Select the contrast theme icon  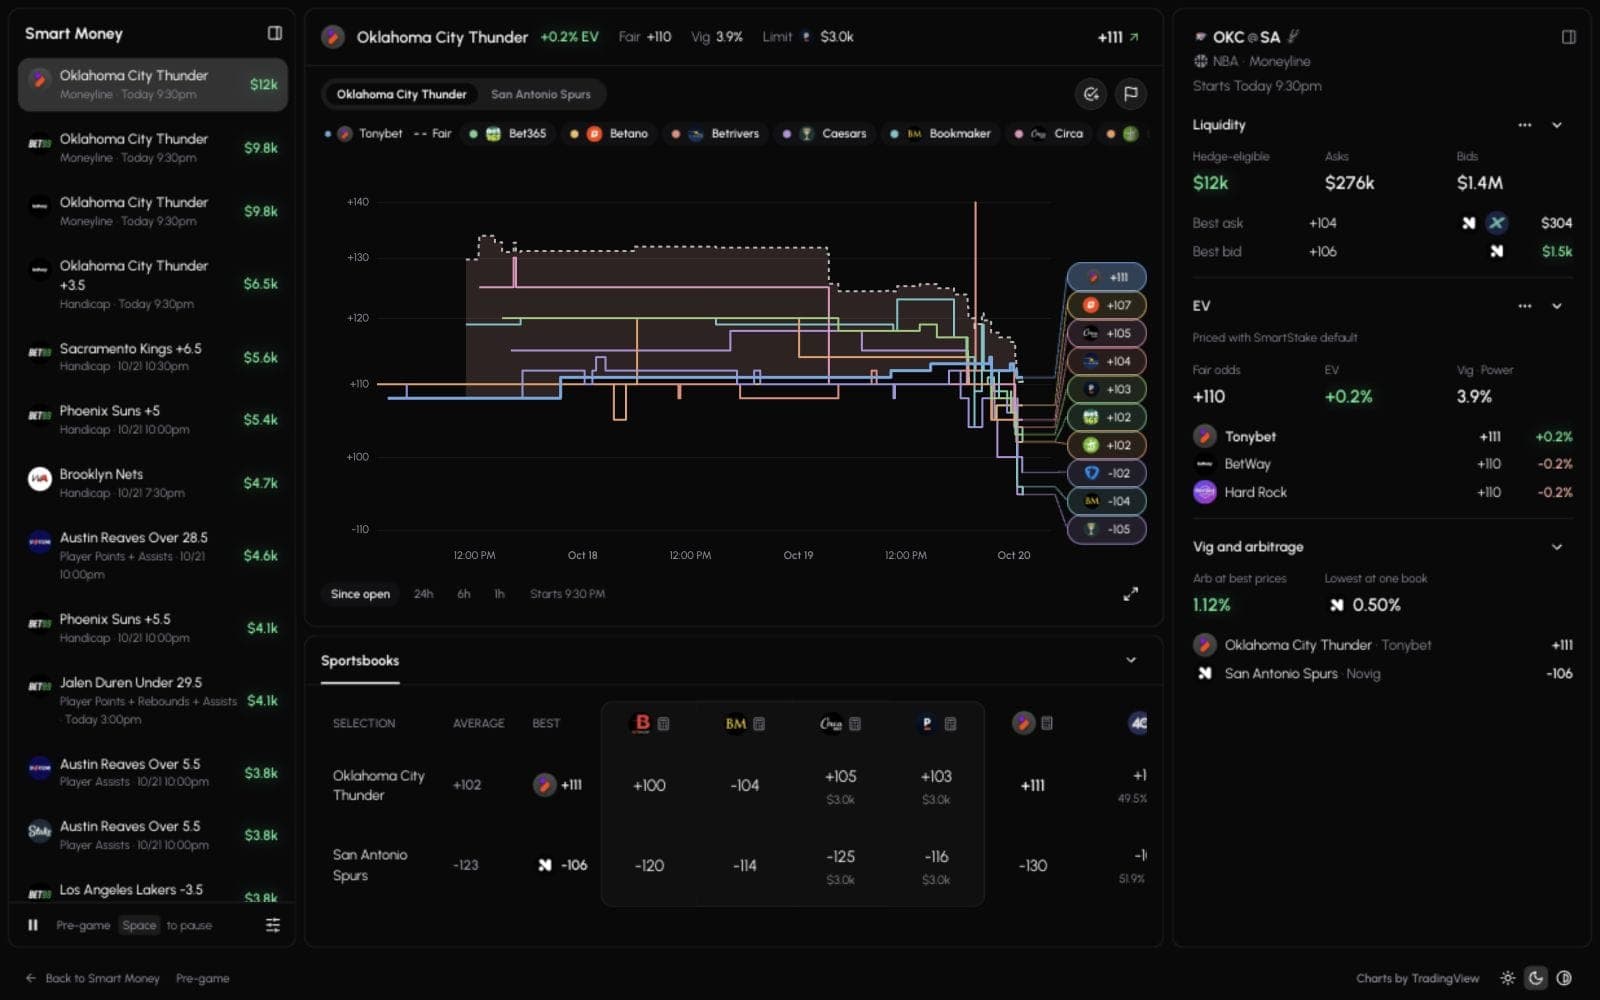[1564, 978]
